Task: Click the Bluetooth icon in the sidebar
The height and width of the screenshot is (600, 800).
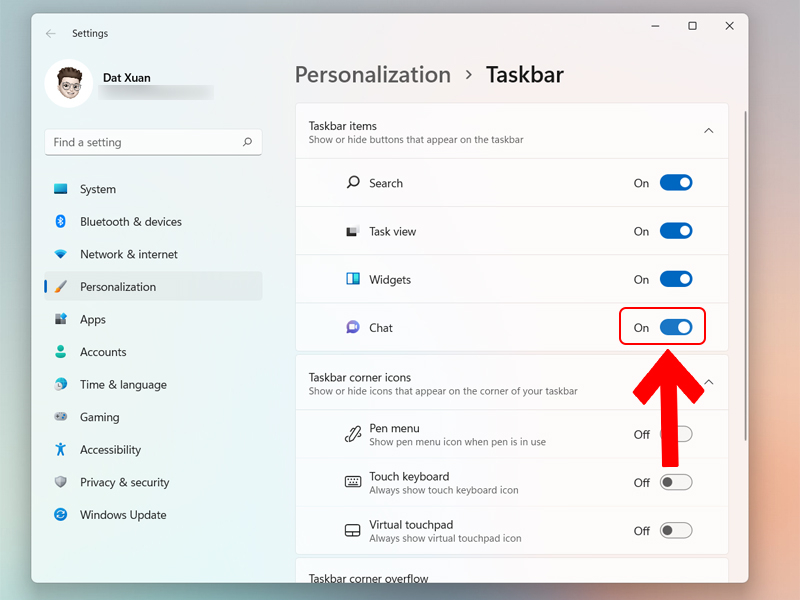Action: [61, 221]
